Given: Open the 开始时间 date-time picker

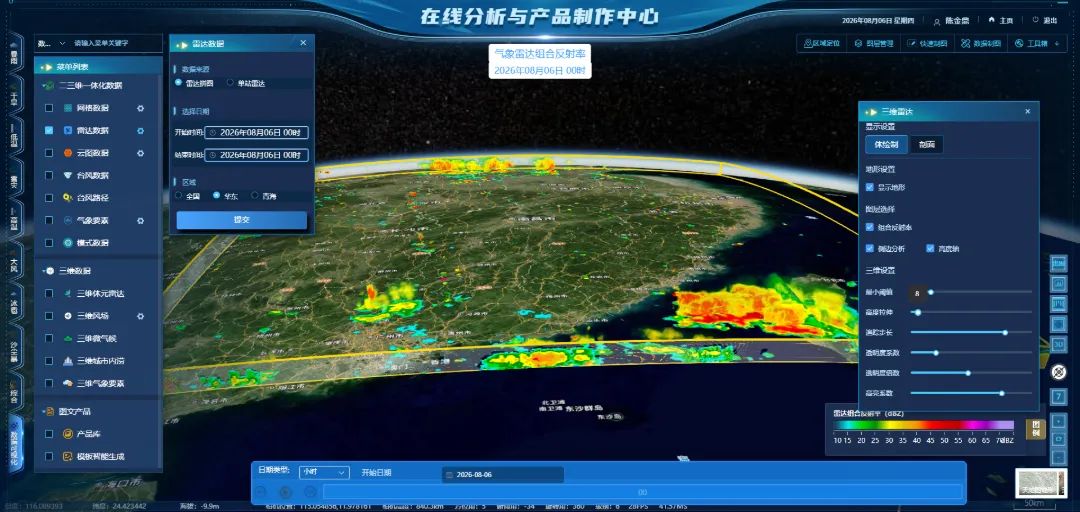Looking at the screenshot, I should click(x=257, y=132).
